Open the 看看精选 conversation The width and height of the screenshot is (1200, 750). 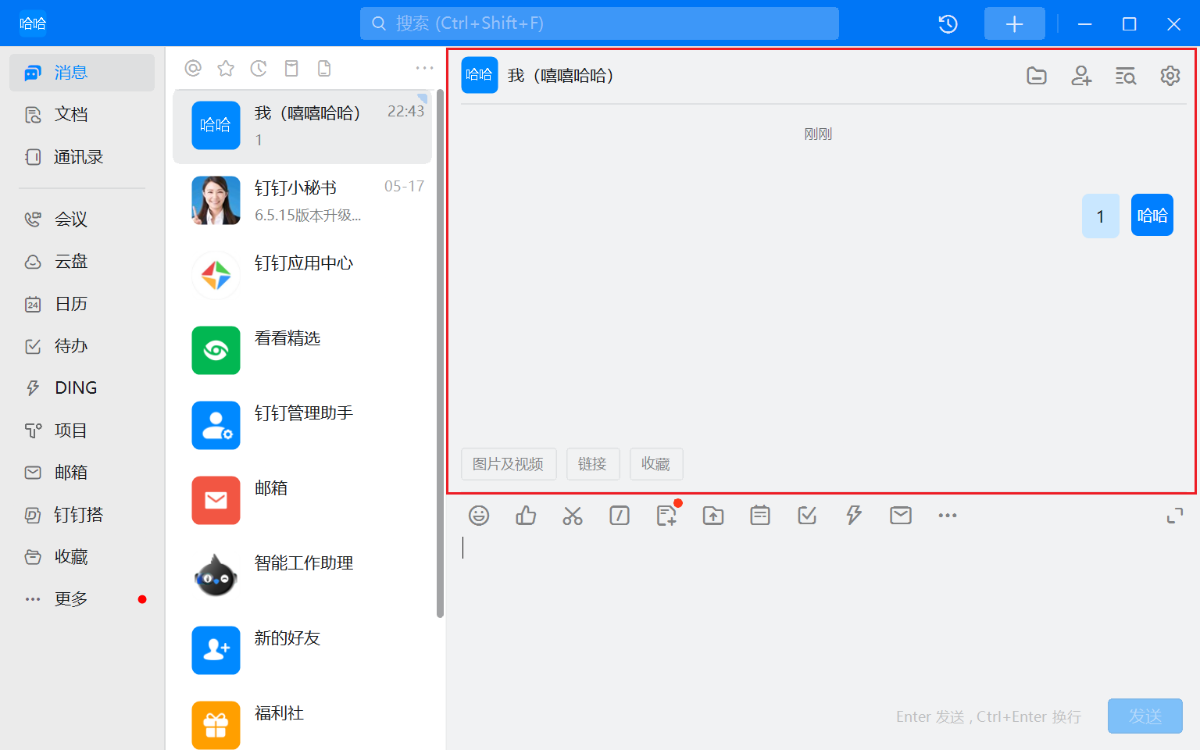tap(302, 351)
